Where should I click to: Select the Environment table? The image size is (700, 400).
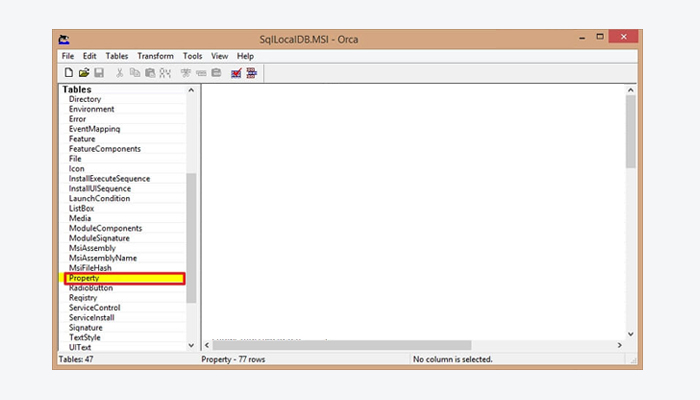(x=92, y=109)
